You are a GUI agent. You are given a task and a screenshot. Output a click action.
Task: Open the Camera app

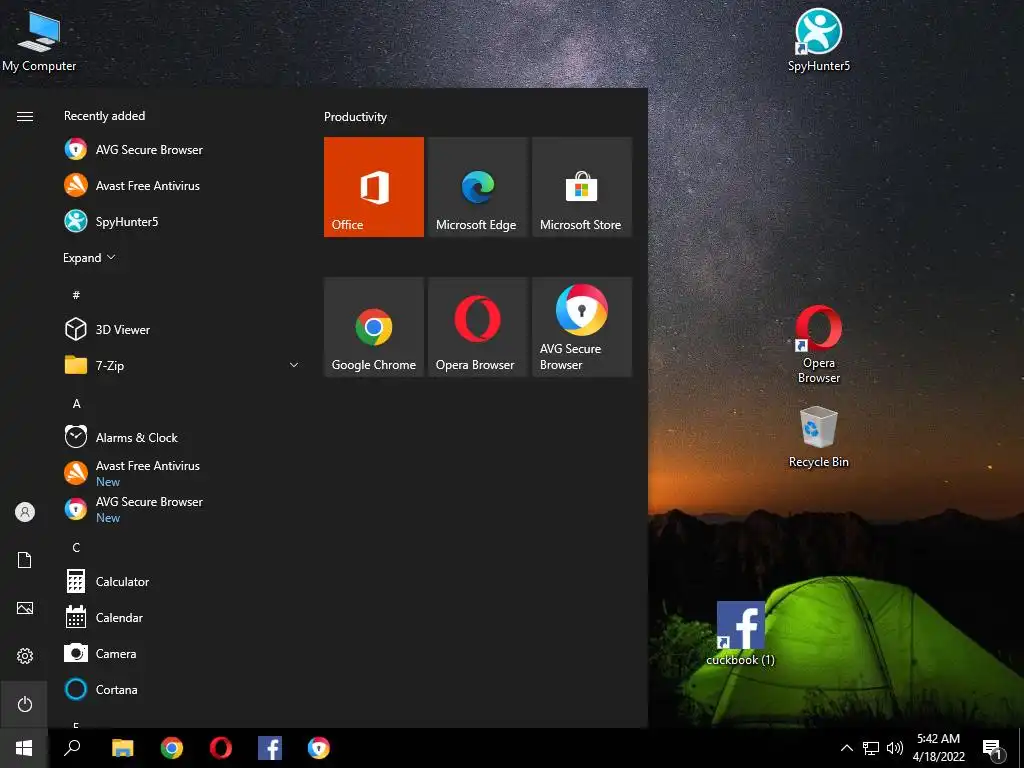183,653
